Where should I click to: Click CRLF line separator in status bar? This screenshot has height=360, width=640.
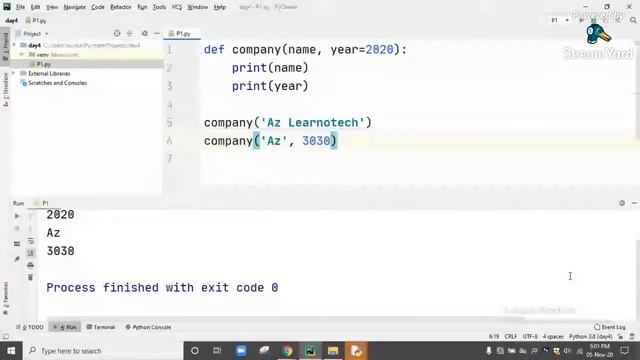pos(511,336)
